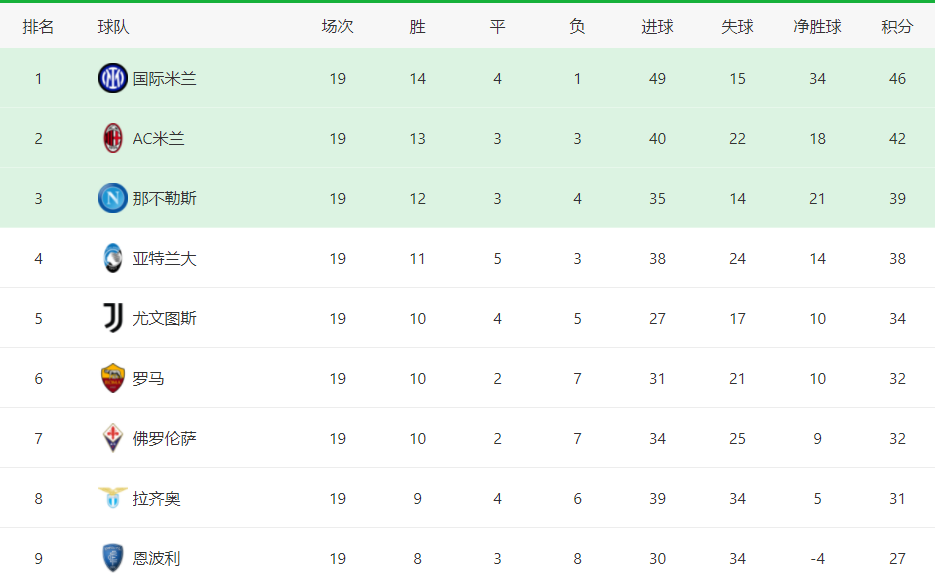This screenshot has width=935, height=580.
Task: Click the Roma club crest
Action: coord(113,378)
